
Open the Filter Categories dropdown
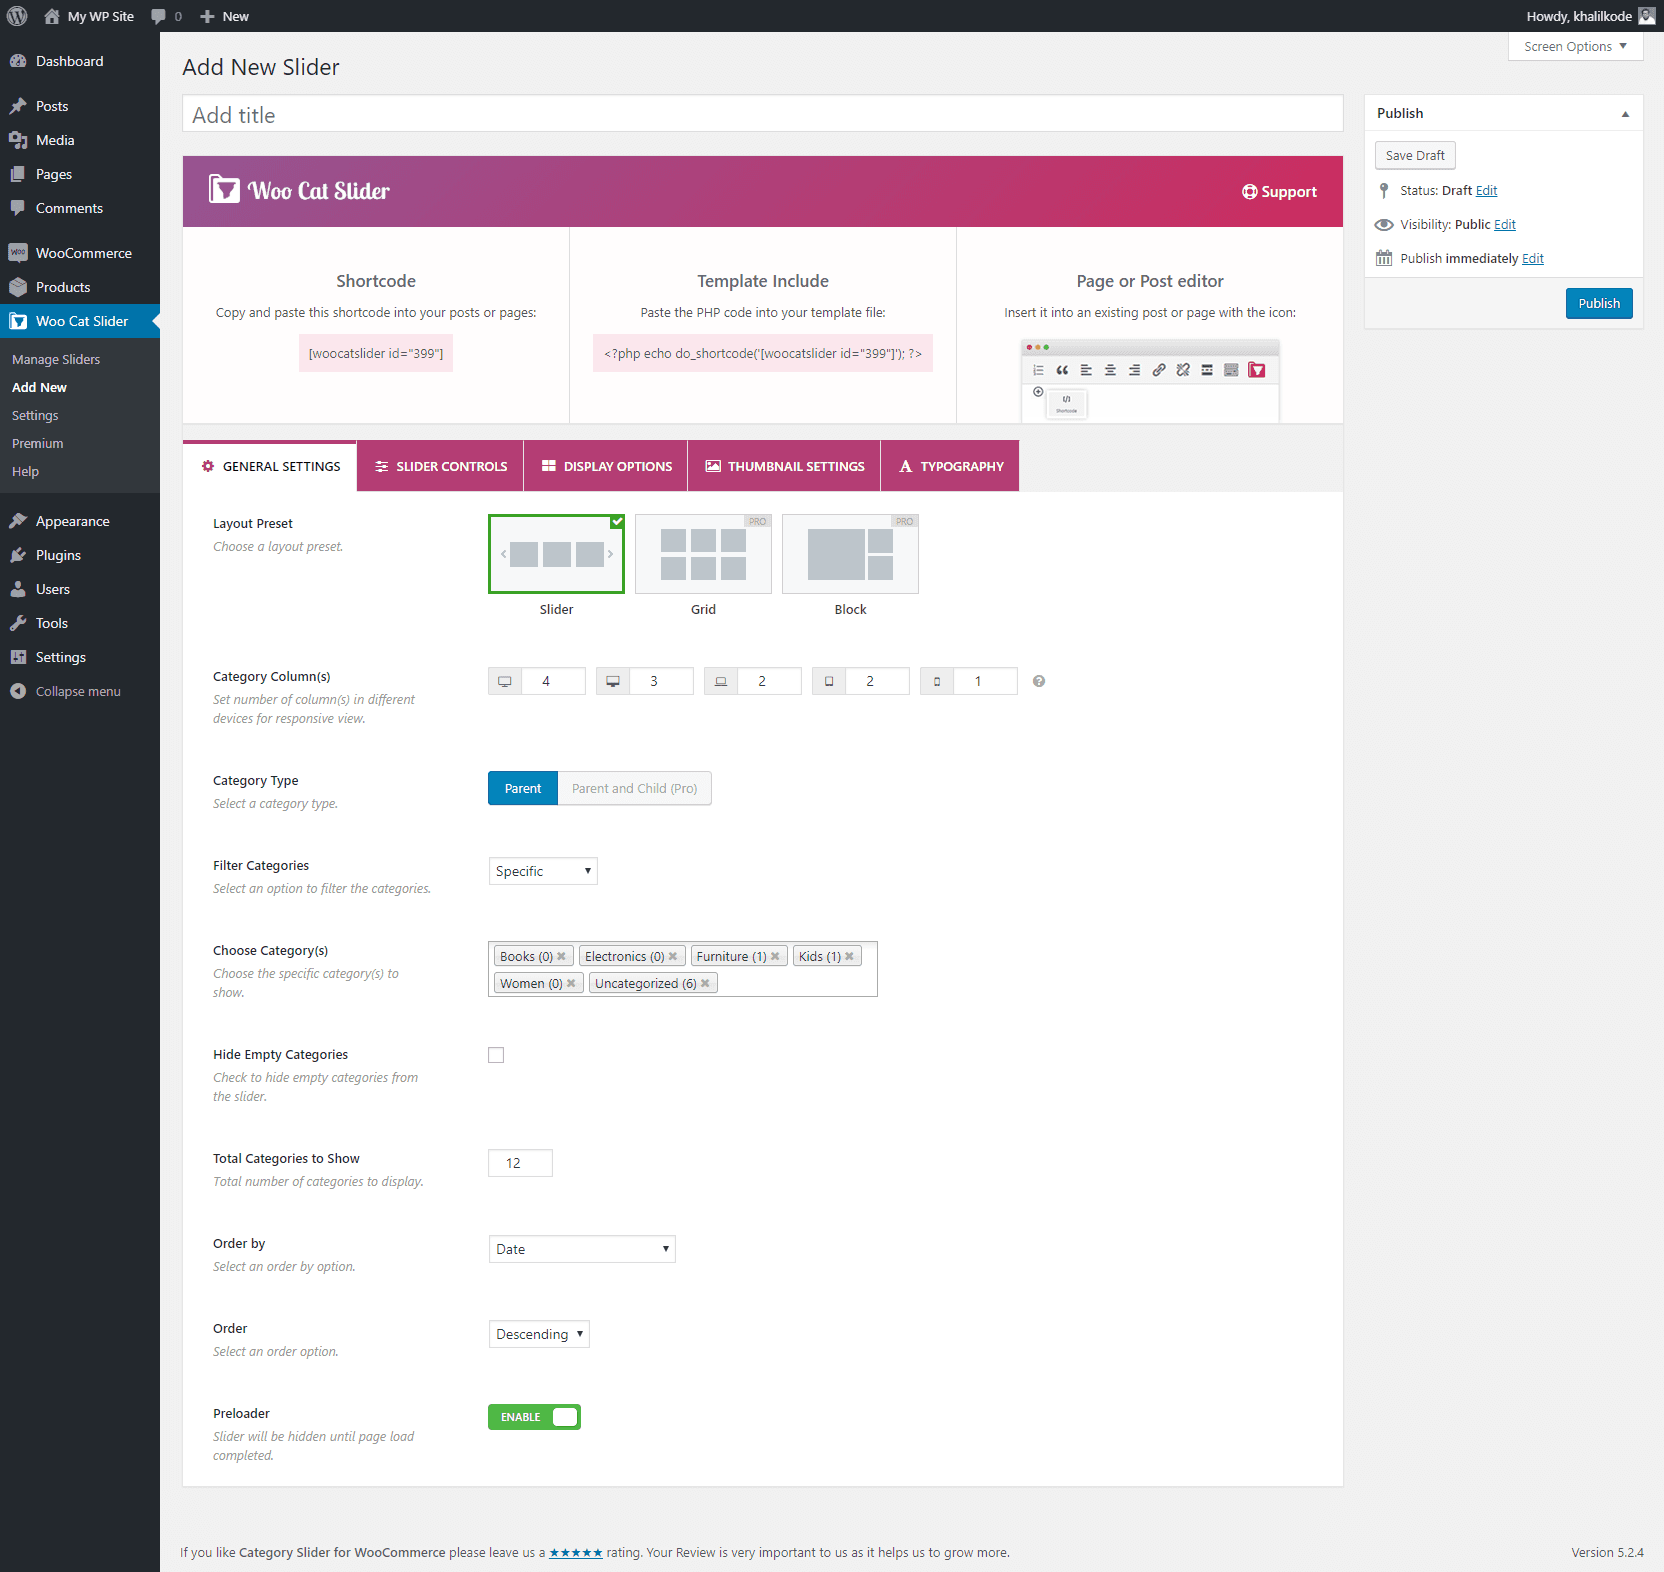coord(543,871)
